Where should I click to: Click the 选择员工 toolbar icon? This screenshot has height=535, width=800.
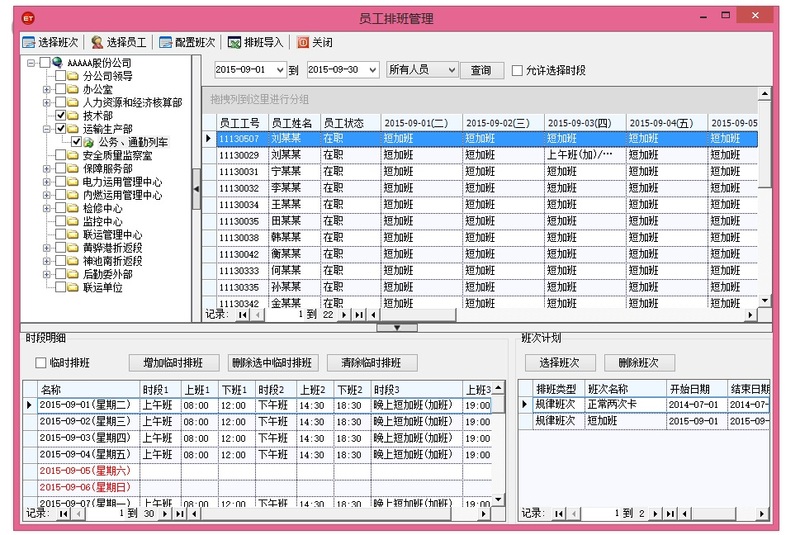[x=97, y=42]
